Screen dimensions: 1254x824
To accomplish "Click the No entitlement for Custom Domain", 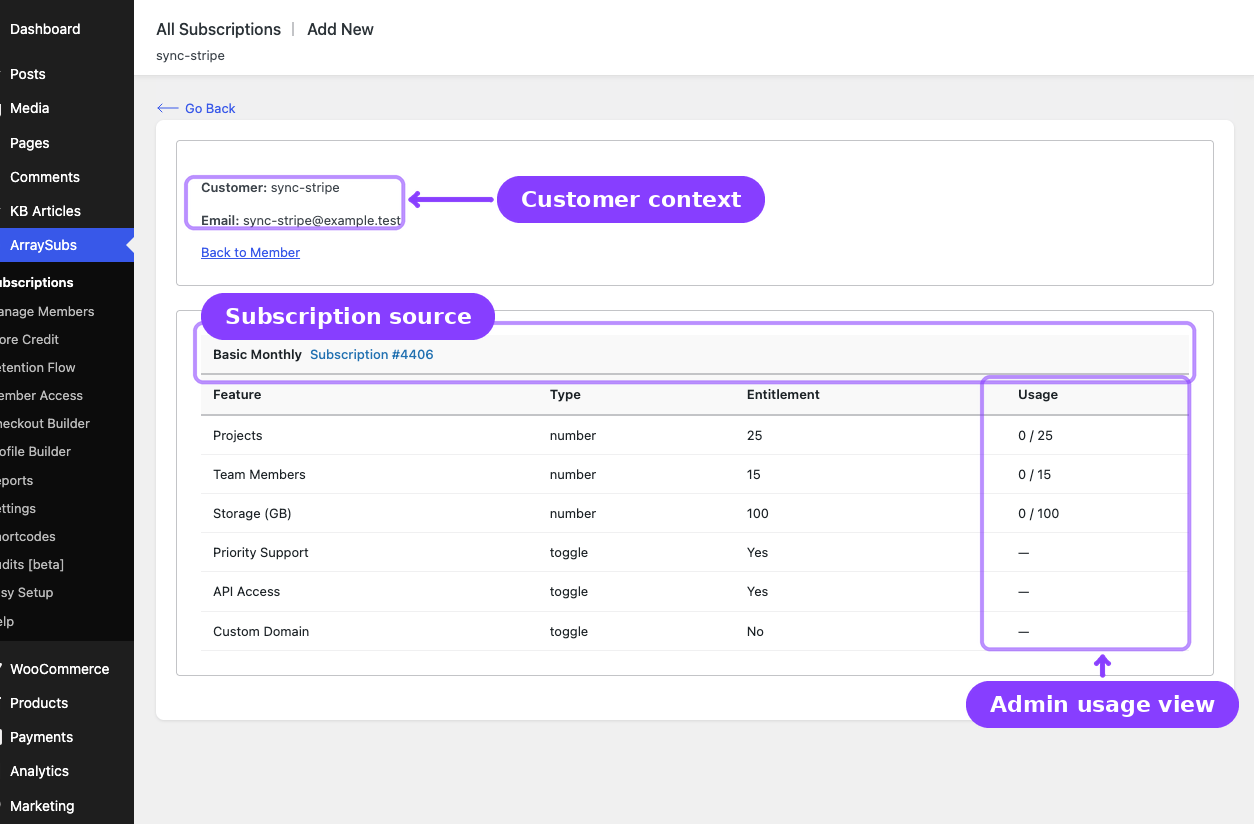I will 755,631.
